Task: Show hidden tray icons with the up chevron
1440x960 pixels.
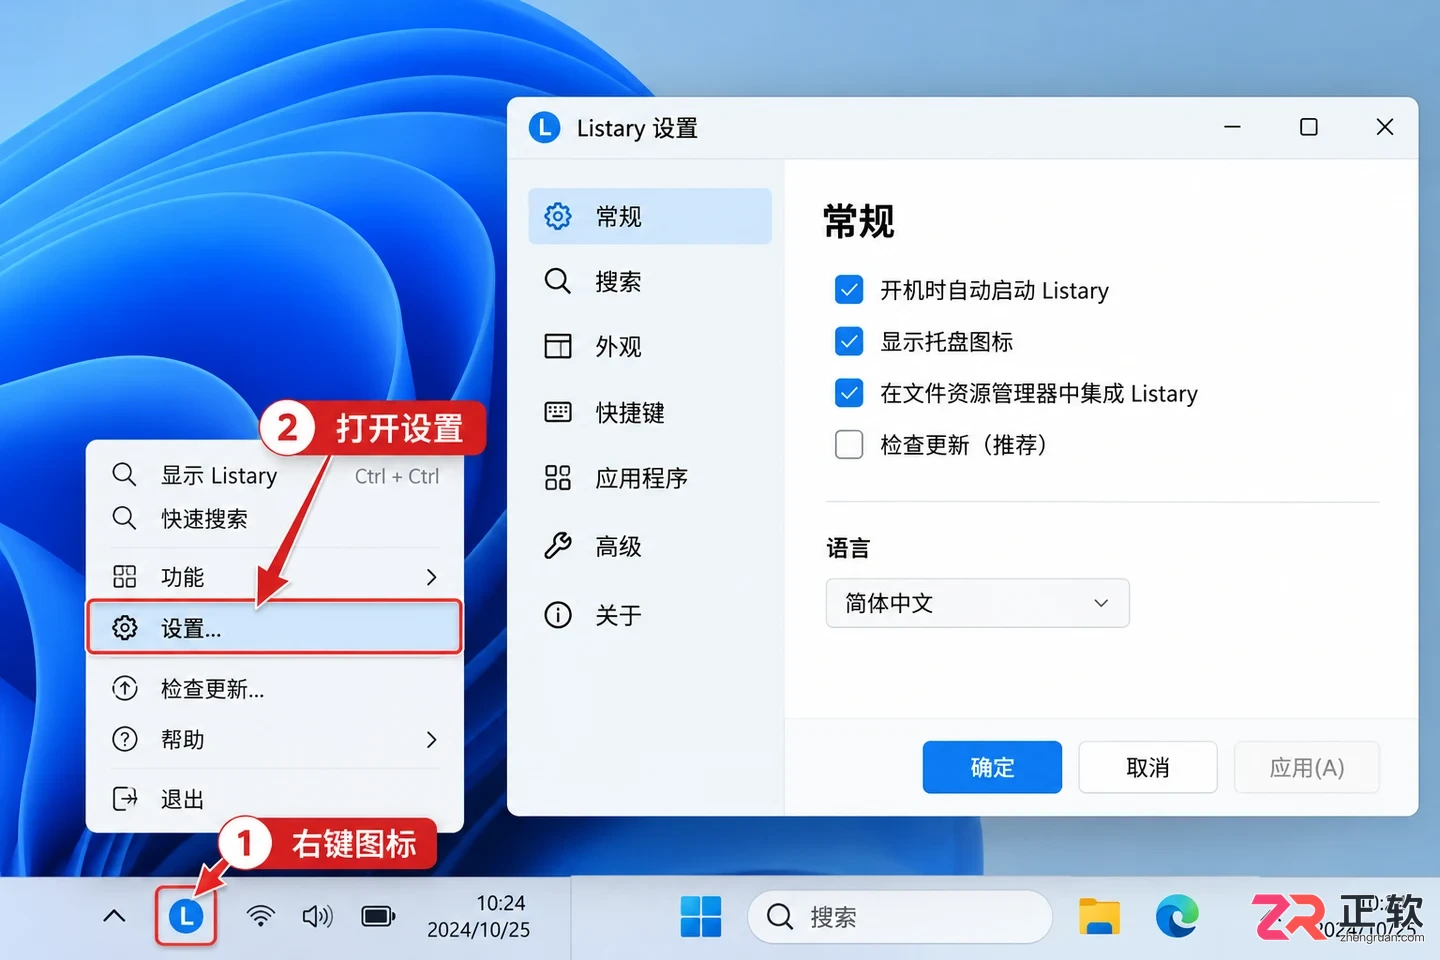Action: [x=115, y=916]
